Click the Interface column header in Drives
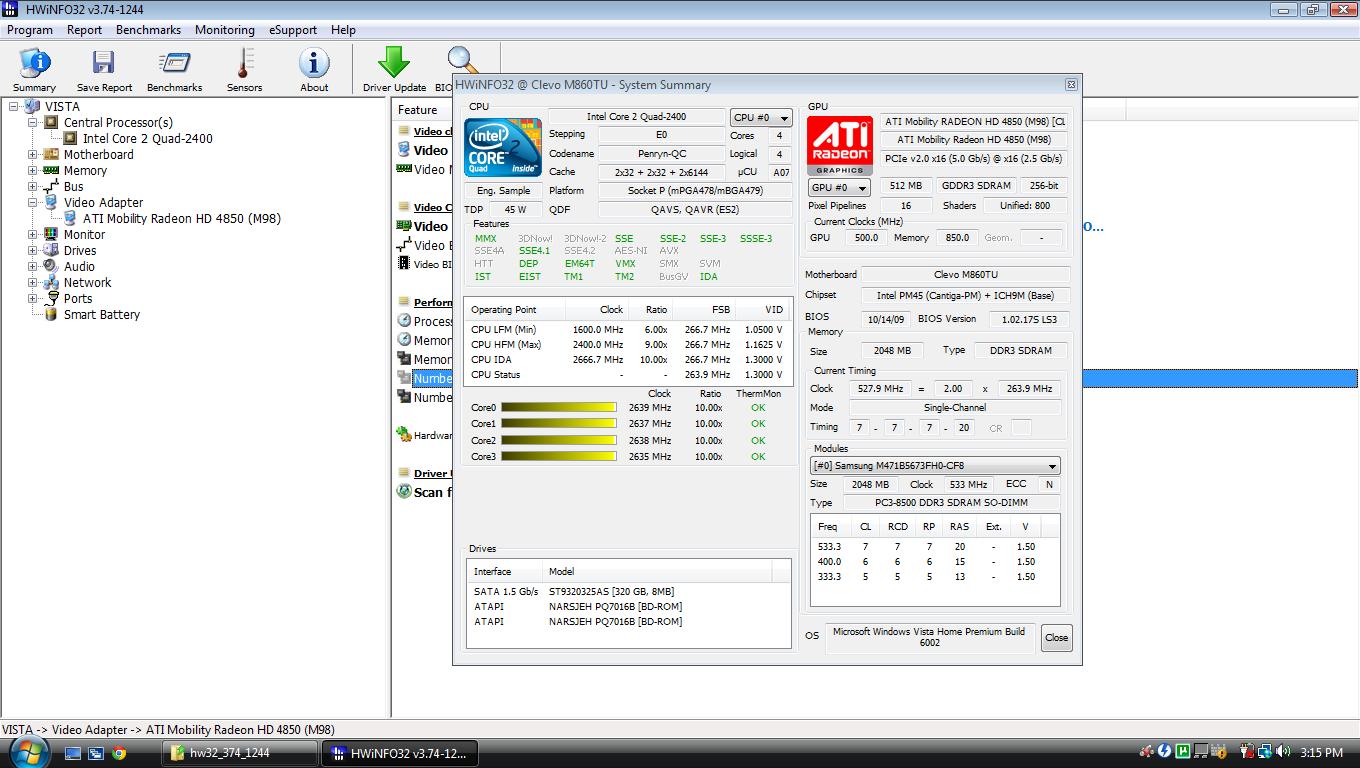Screen dimensions: 1360x768 pos(505,572)
